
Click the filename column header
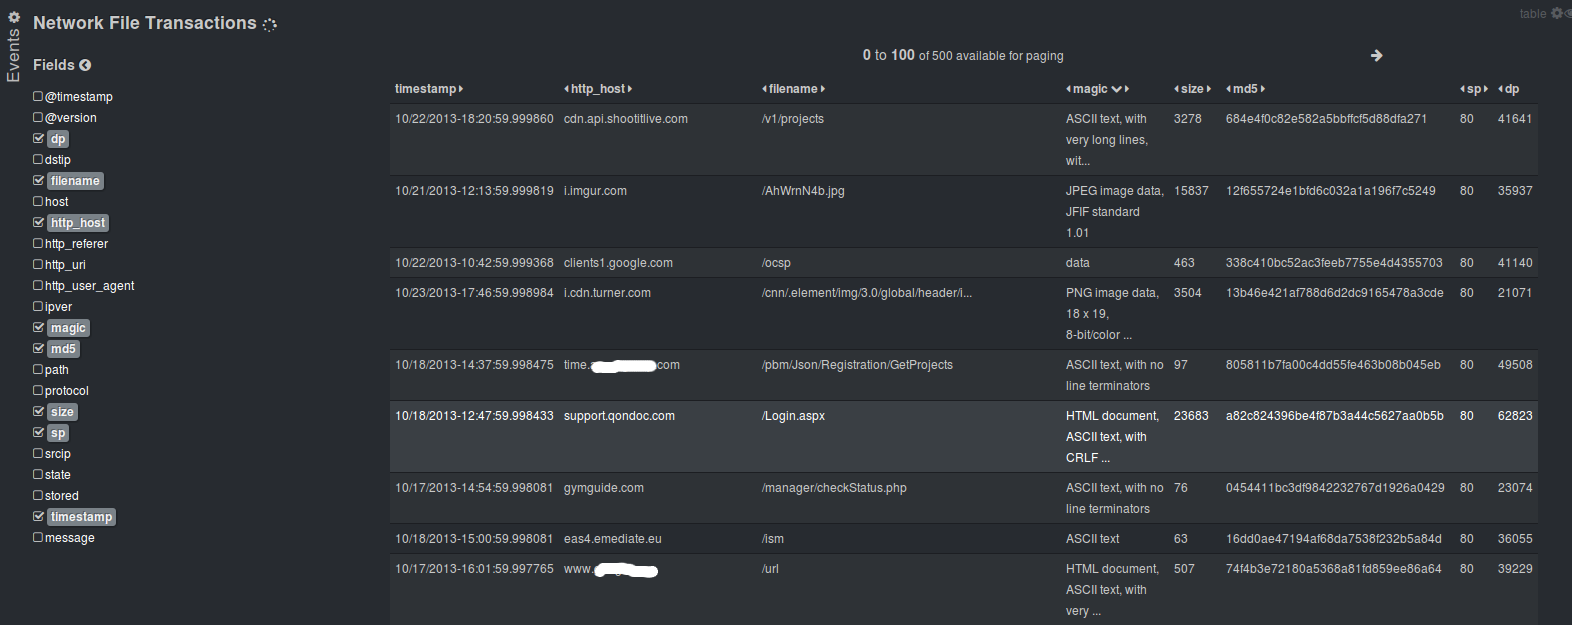tap(793, 89)
